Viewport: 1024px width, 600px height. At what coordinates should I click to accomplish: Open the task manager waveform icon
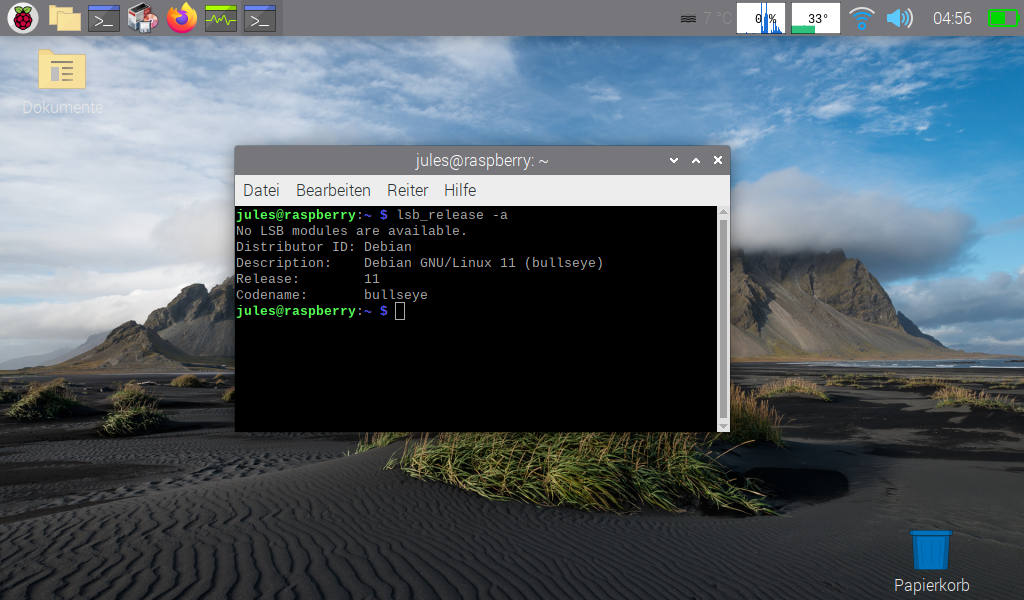(x=221, y=18)
